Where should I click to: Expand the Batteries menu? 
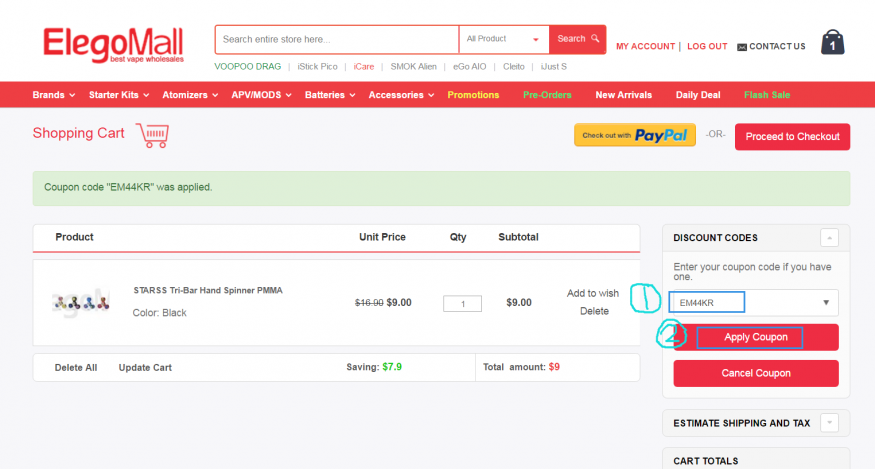tap(330, 95)
